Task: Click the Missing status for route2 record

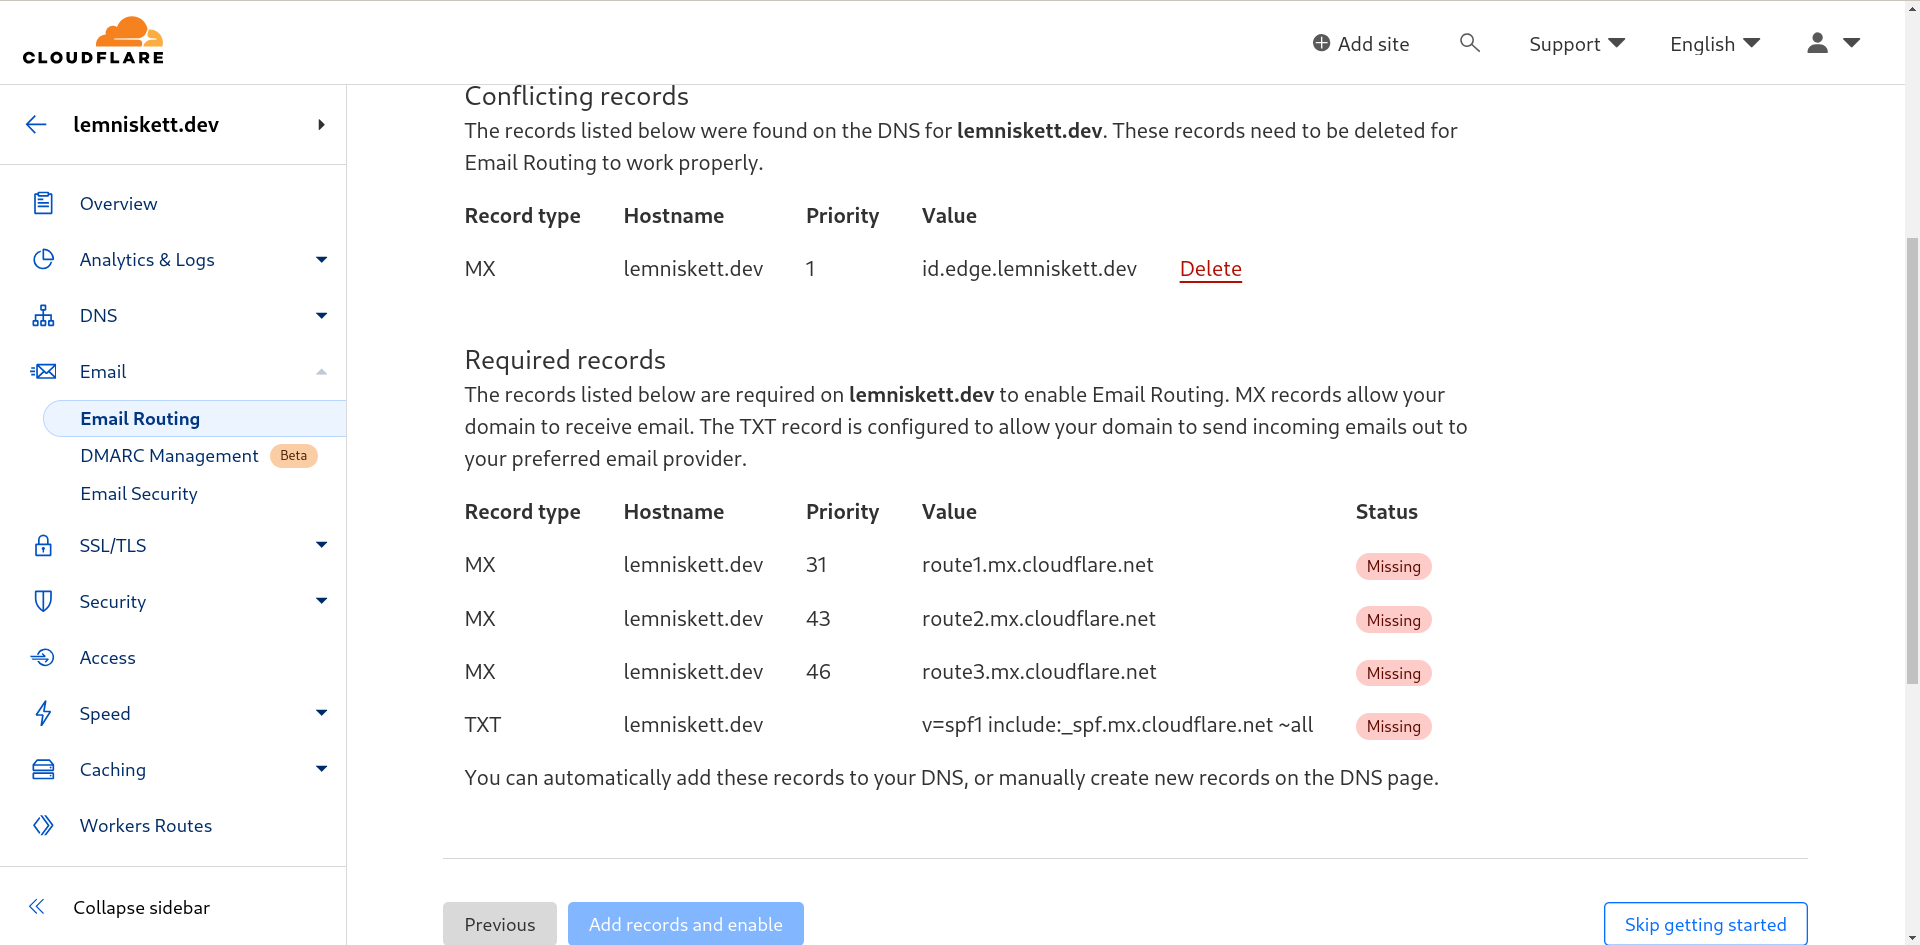Action: [x=1393, y=620]
